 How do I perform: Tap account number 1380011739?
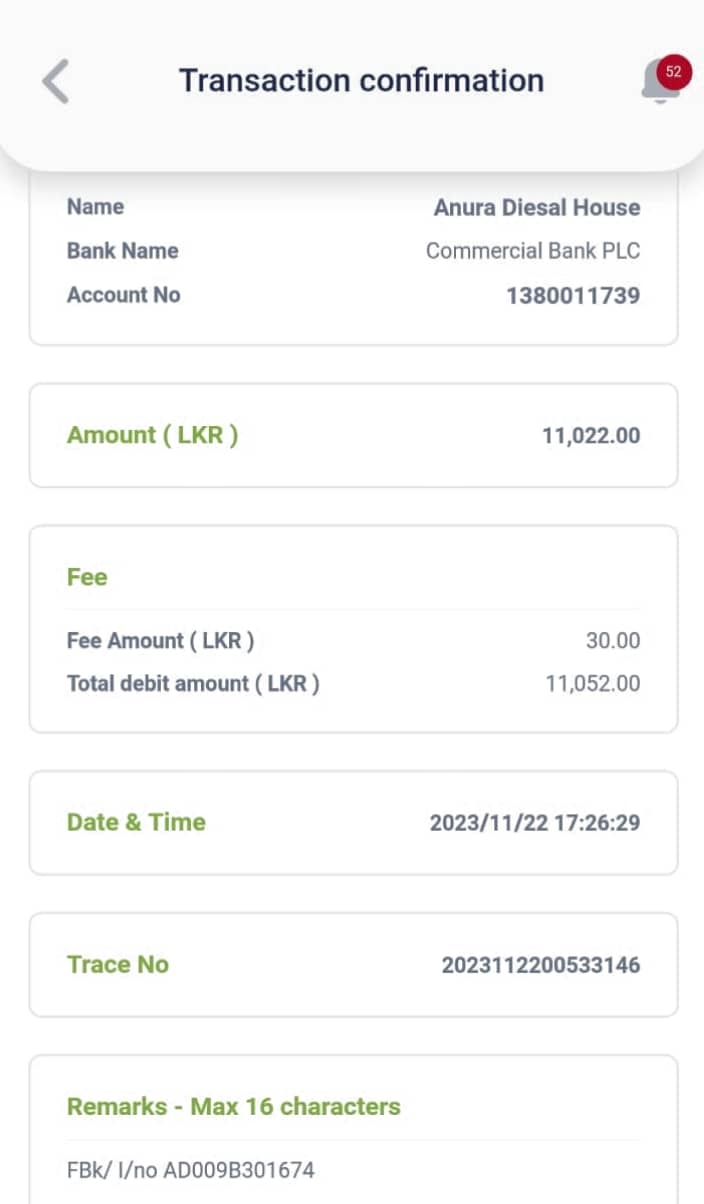[573, 295]
